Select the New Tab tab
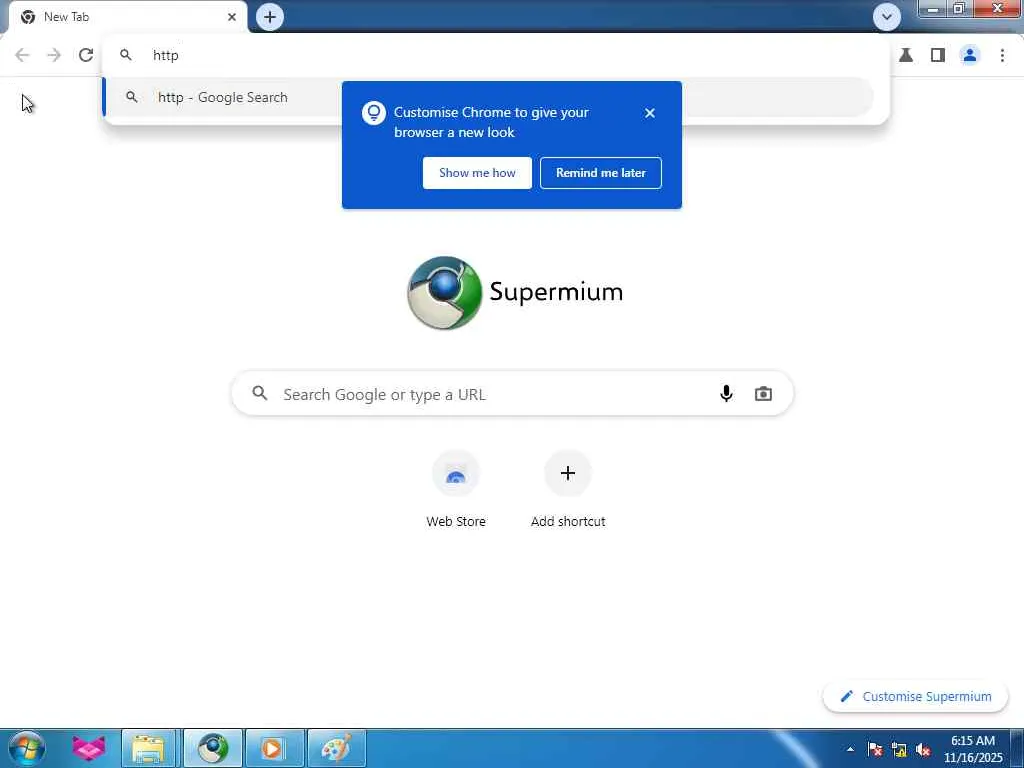 coord(128,17)
